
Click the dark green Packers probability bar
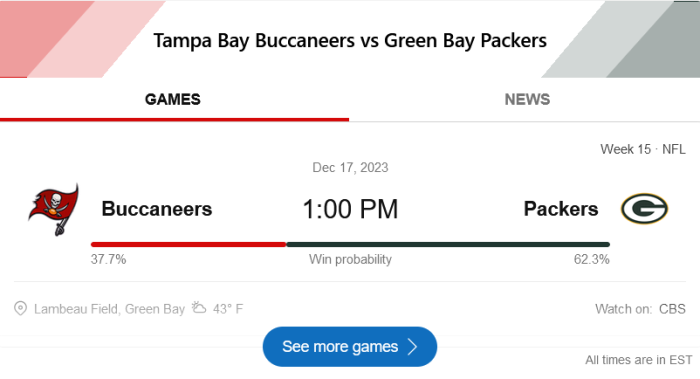click(448, 244)
